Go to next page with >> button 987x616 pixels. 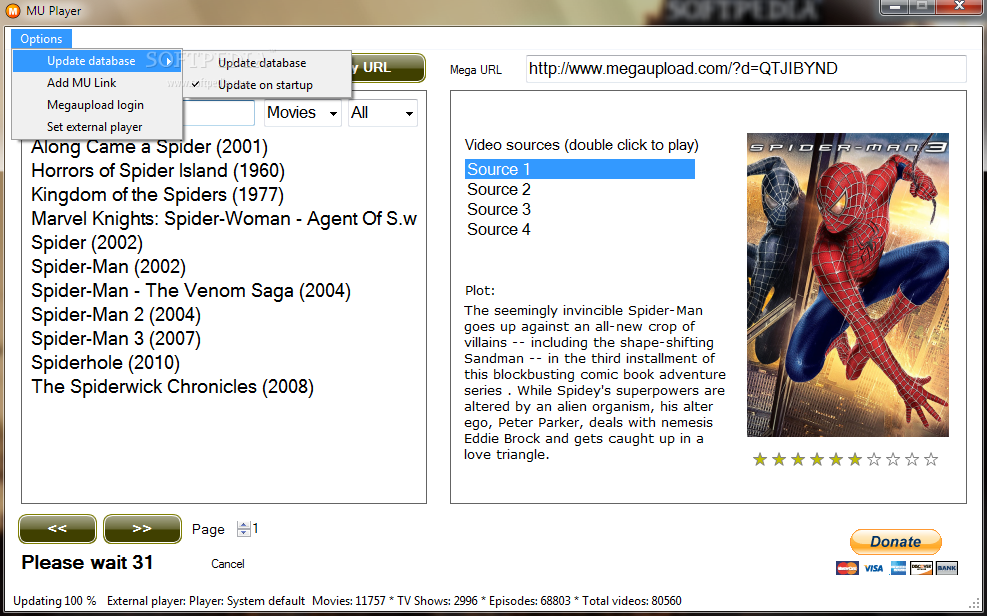click(x=142, y=529)
